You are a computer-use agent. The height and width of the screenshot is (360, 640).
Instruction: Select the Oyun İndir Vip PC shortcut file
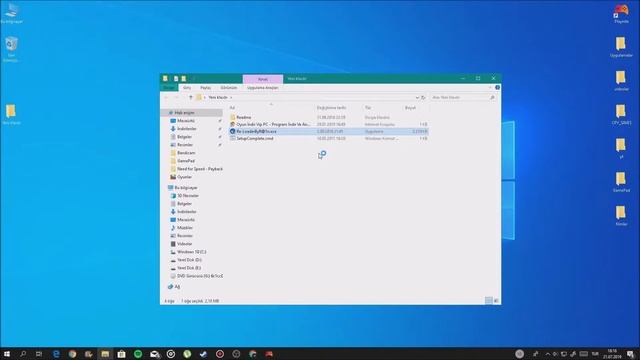tap(329, 124)
